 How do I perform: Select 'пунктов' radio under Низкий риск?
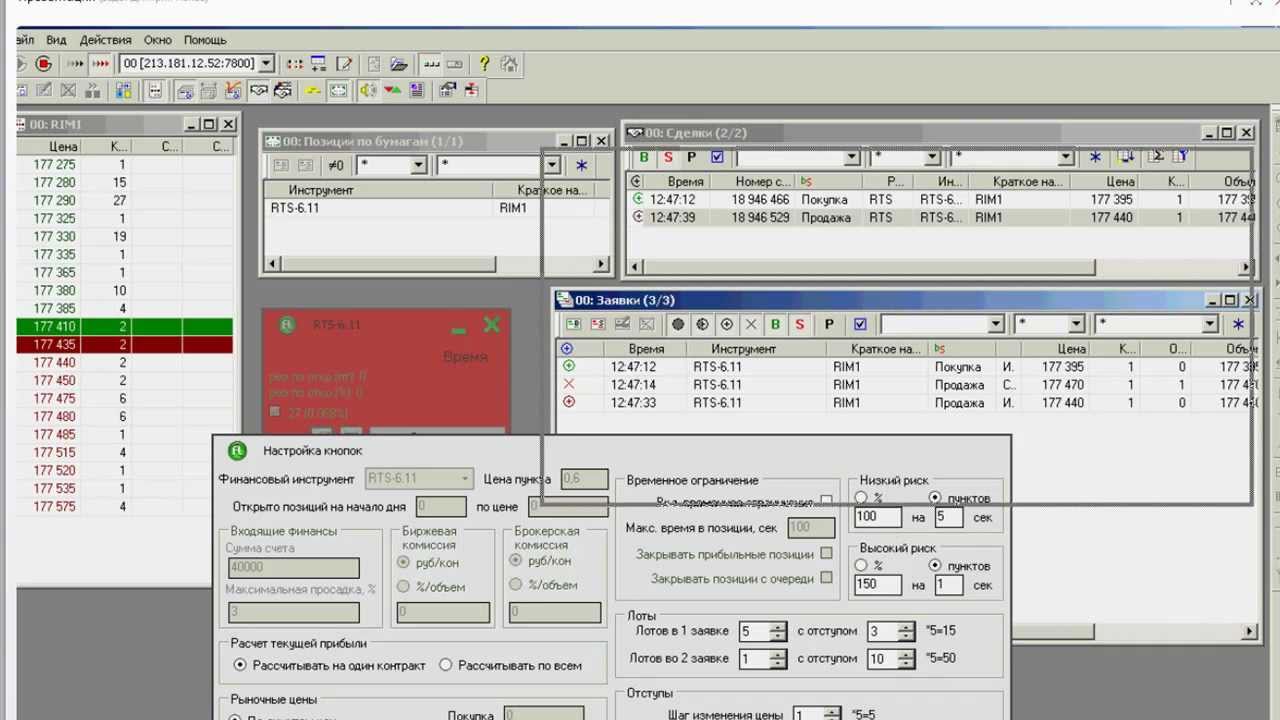point(935,498)
